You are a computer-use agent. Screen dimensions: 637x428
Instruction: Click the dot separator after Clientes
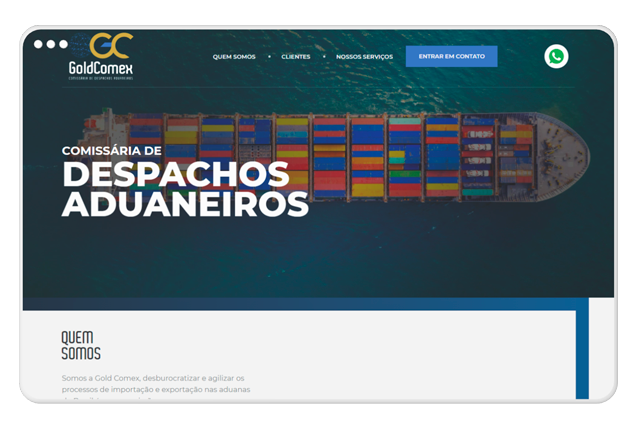[x=324, y=57]
